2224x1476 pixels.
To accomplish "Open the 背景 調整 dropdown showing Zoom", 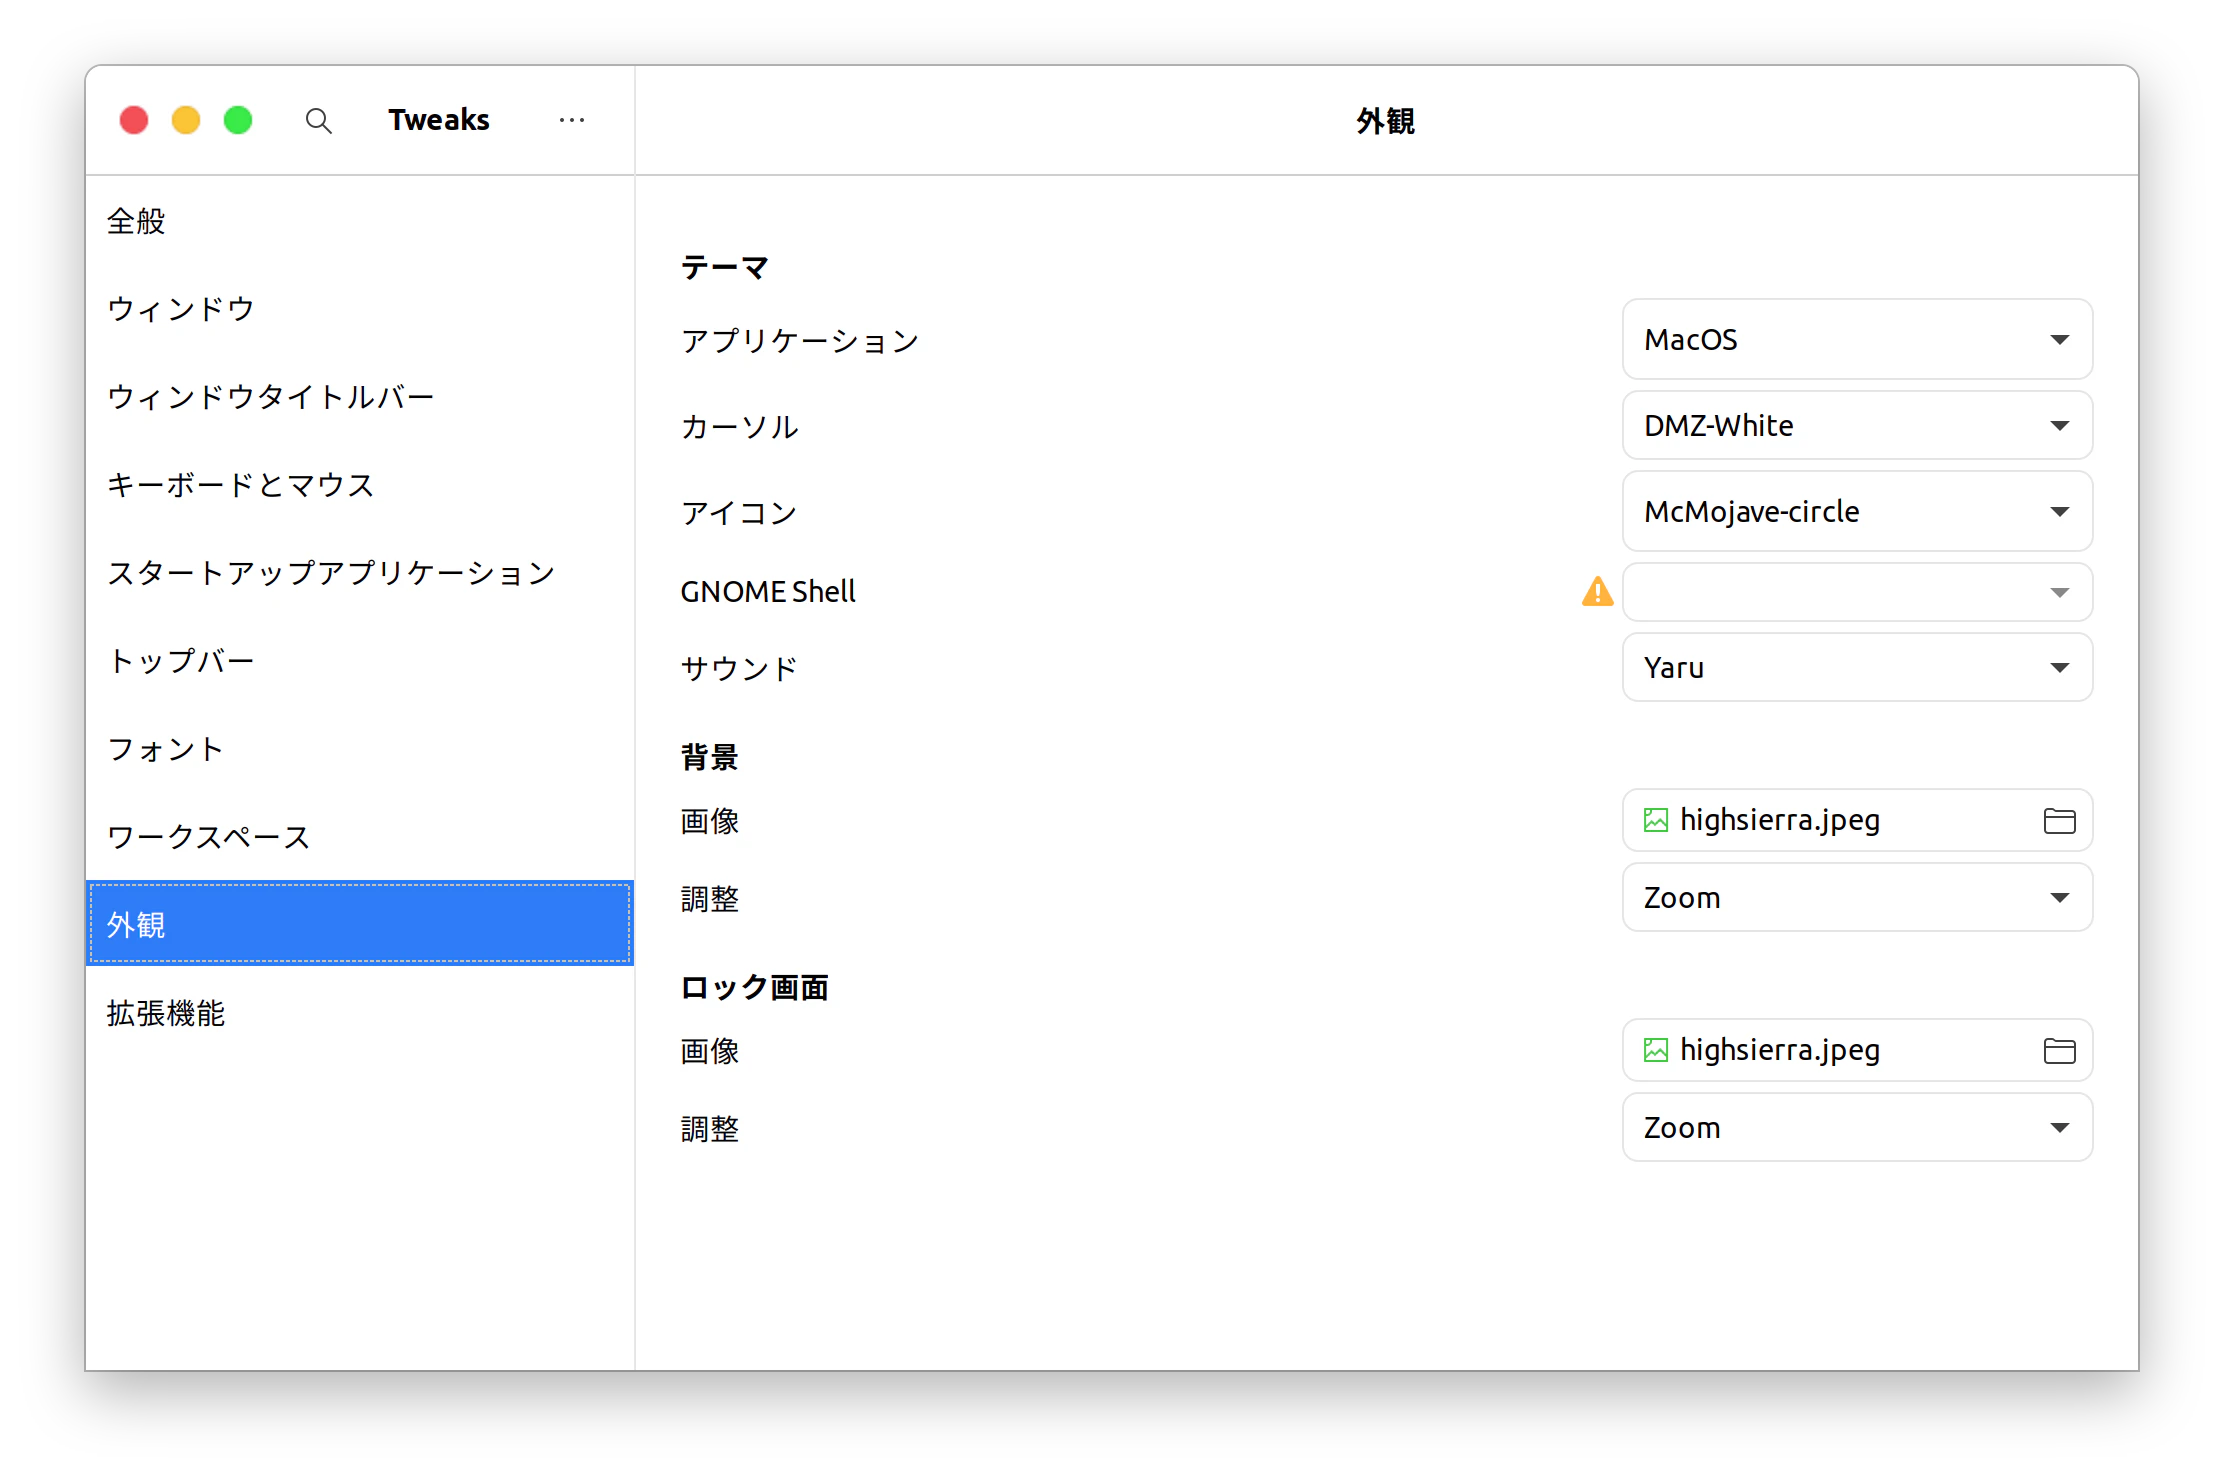I will pos(1857,898).
